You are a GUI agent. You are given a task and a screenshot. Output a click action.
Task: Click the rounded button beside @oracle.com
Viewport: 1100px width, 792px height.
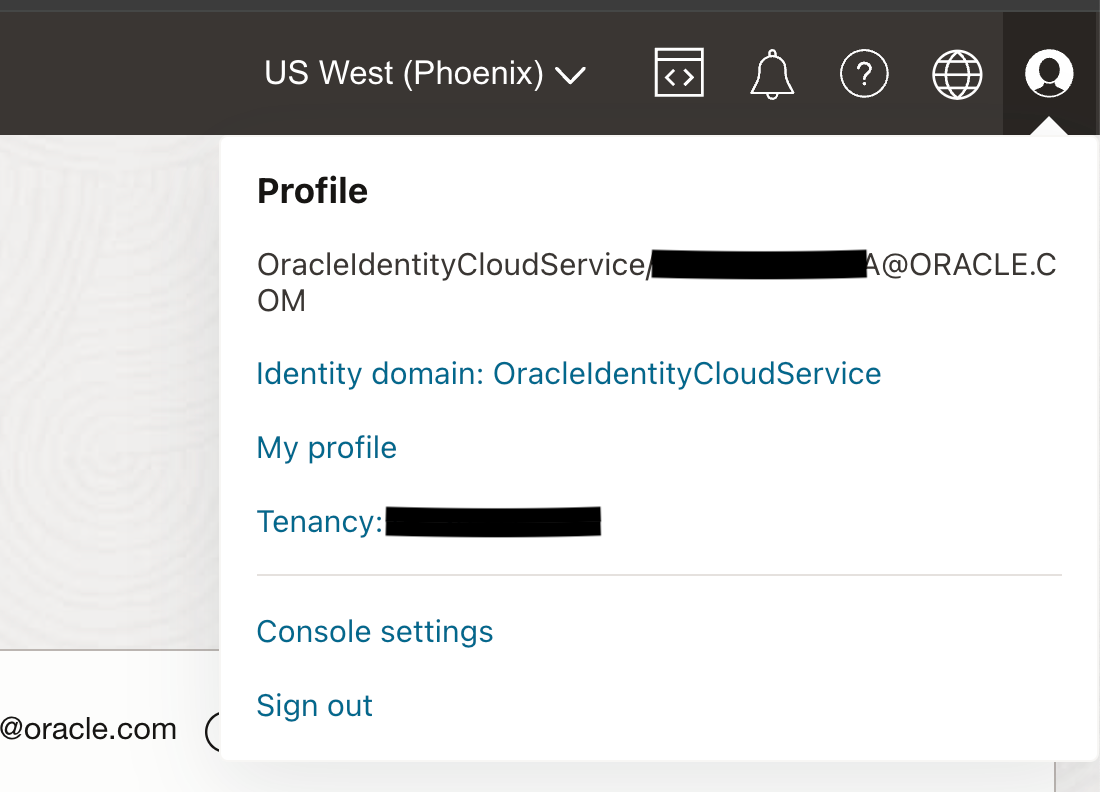212,732
